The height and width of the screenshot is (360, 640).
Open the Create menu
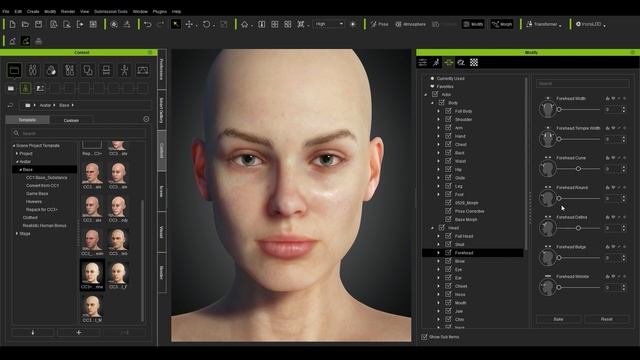tap(33, 11)
